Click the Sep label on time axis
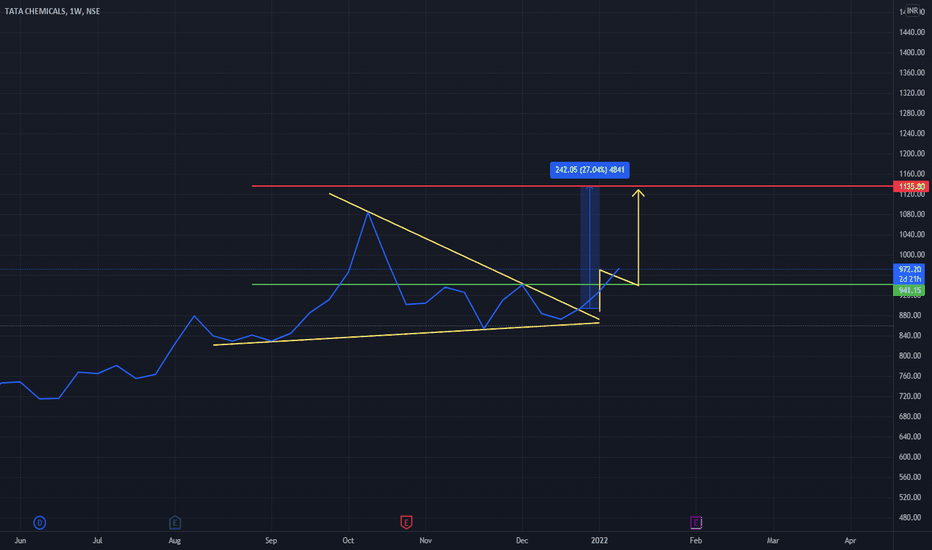 pos(271,540)
